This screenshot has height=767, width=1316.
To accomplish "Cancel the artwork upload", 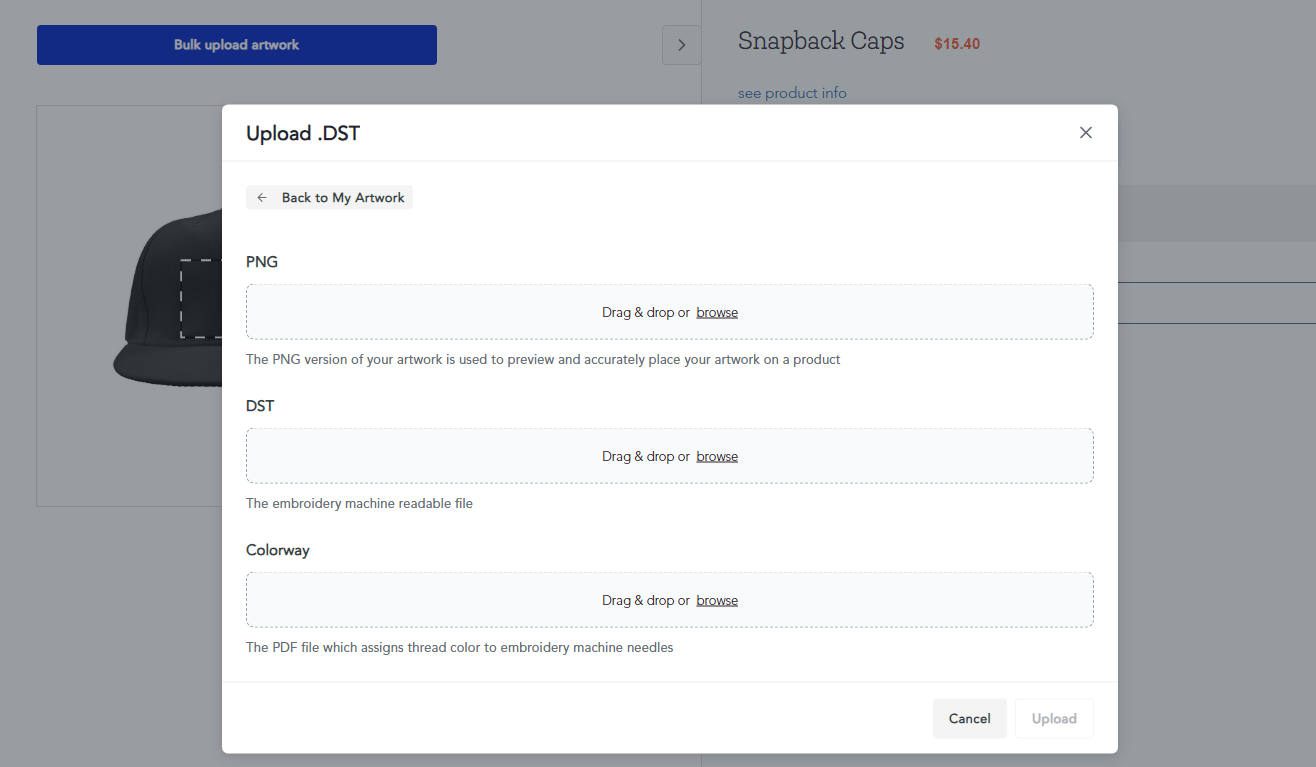I will 969,718.
